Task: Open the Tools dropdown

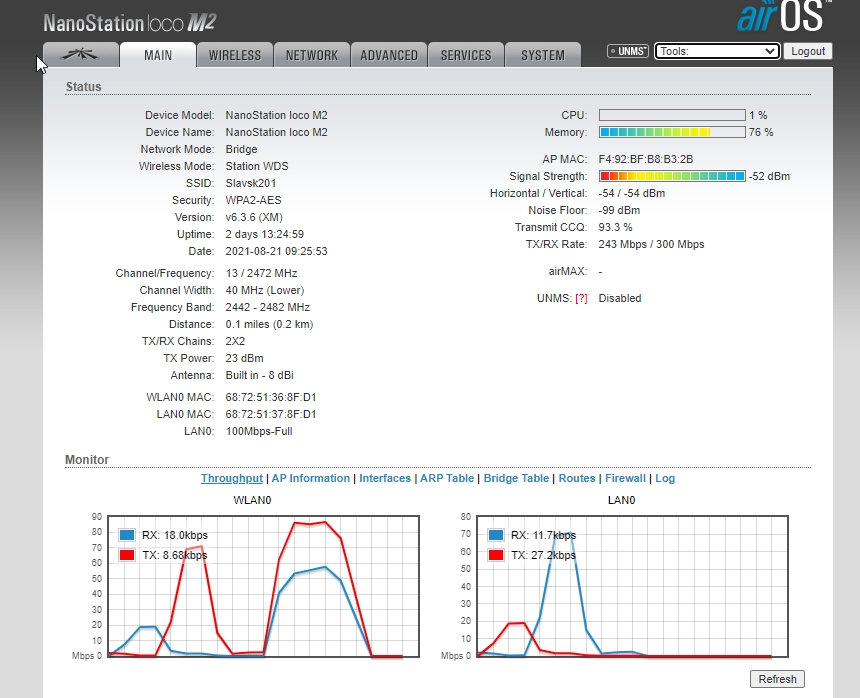Action: [x=717, y=51]
